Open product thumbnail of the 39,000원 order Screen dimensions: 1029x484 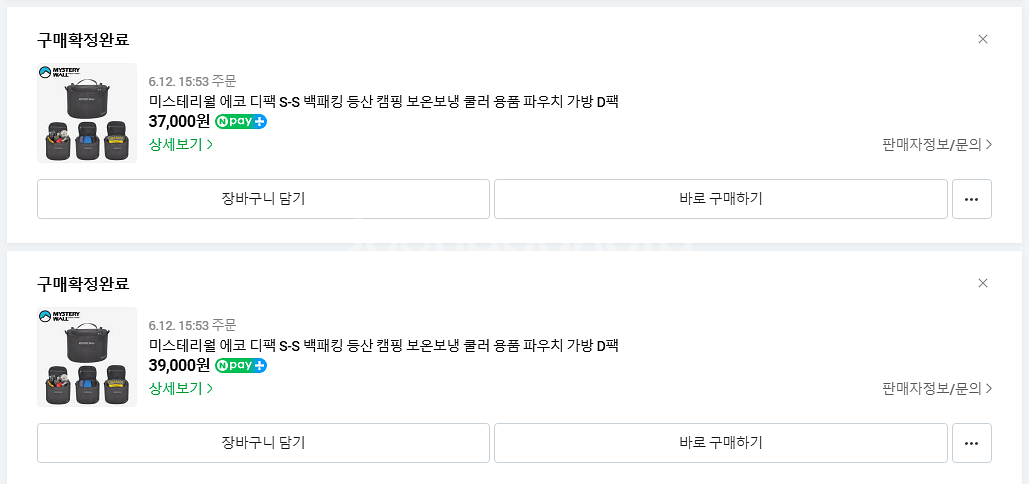click(x=87, y=357)
